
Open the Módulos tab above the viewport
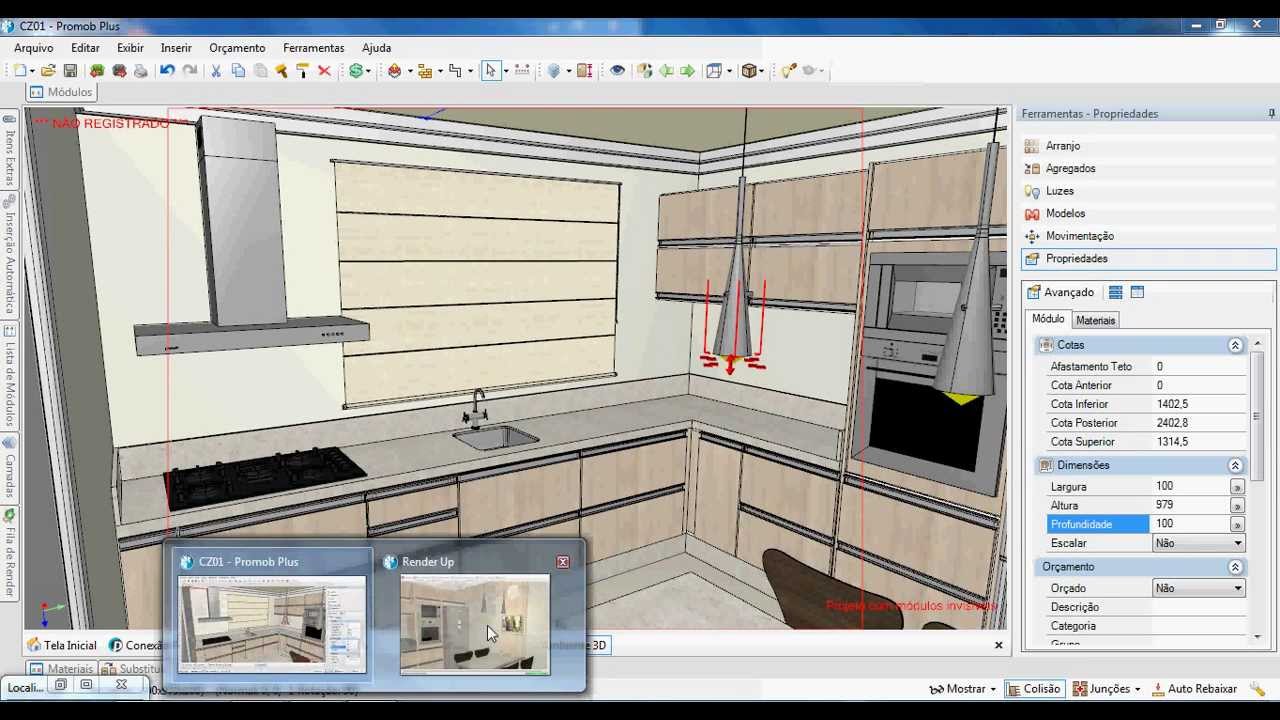click(61, 92)
